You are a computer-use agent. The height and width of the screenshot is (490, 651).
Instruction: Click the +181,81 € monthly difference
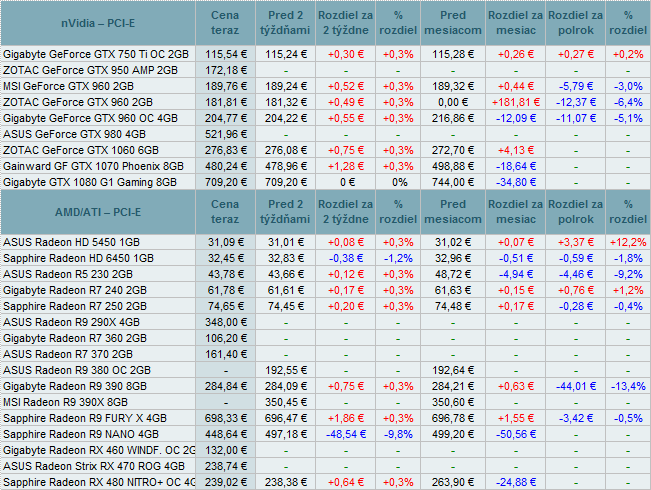click(516, 102)
